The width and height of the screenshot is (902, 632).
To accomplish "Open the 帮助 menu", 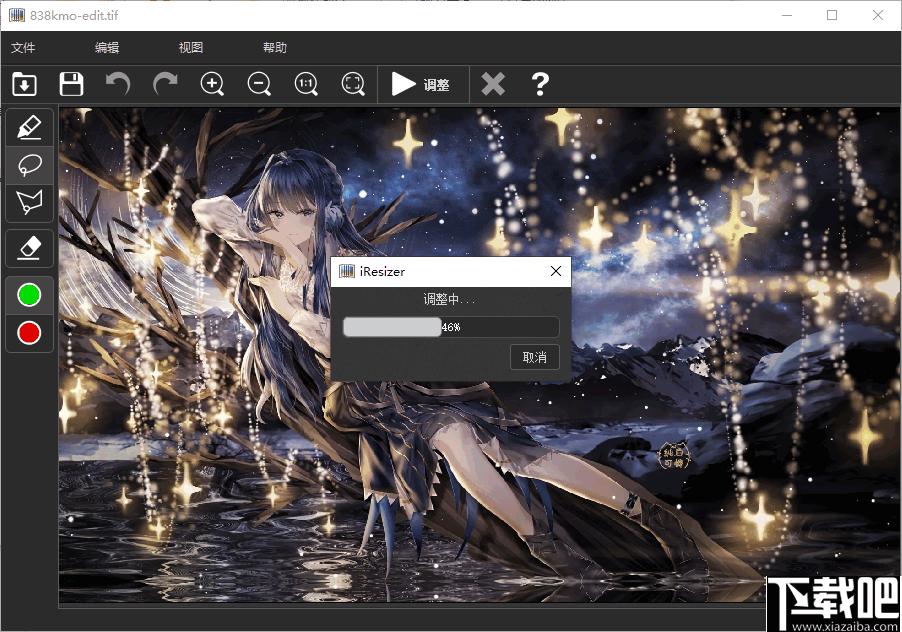I will [275, 48].
